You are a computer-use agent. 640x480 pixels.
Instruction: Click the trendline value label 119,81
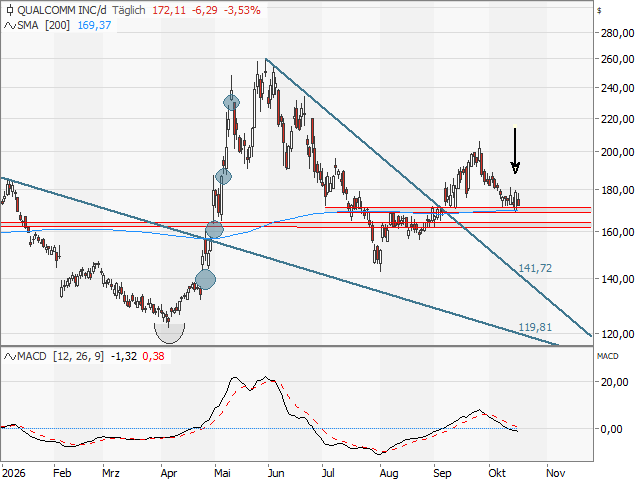535,327
